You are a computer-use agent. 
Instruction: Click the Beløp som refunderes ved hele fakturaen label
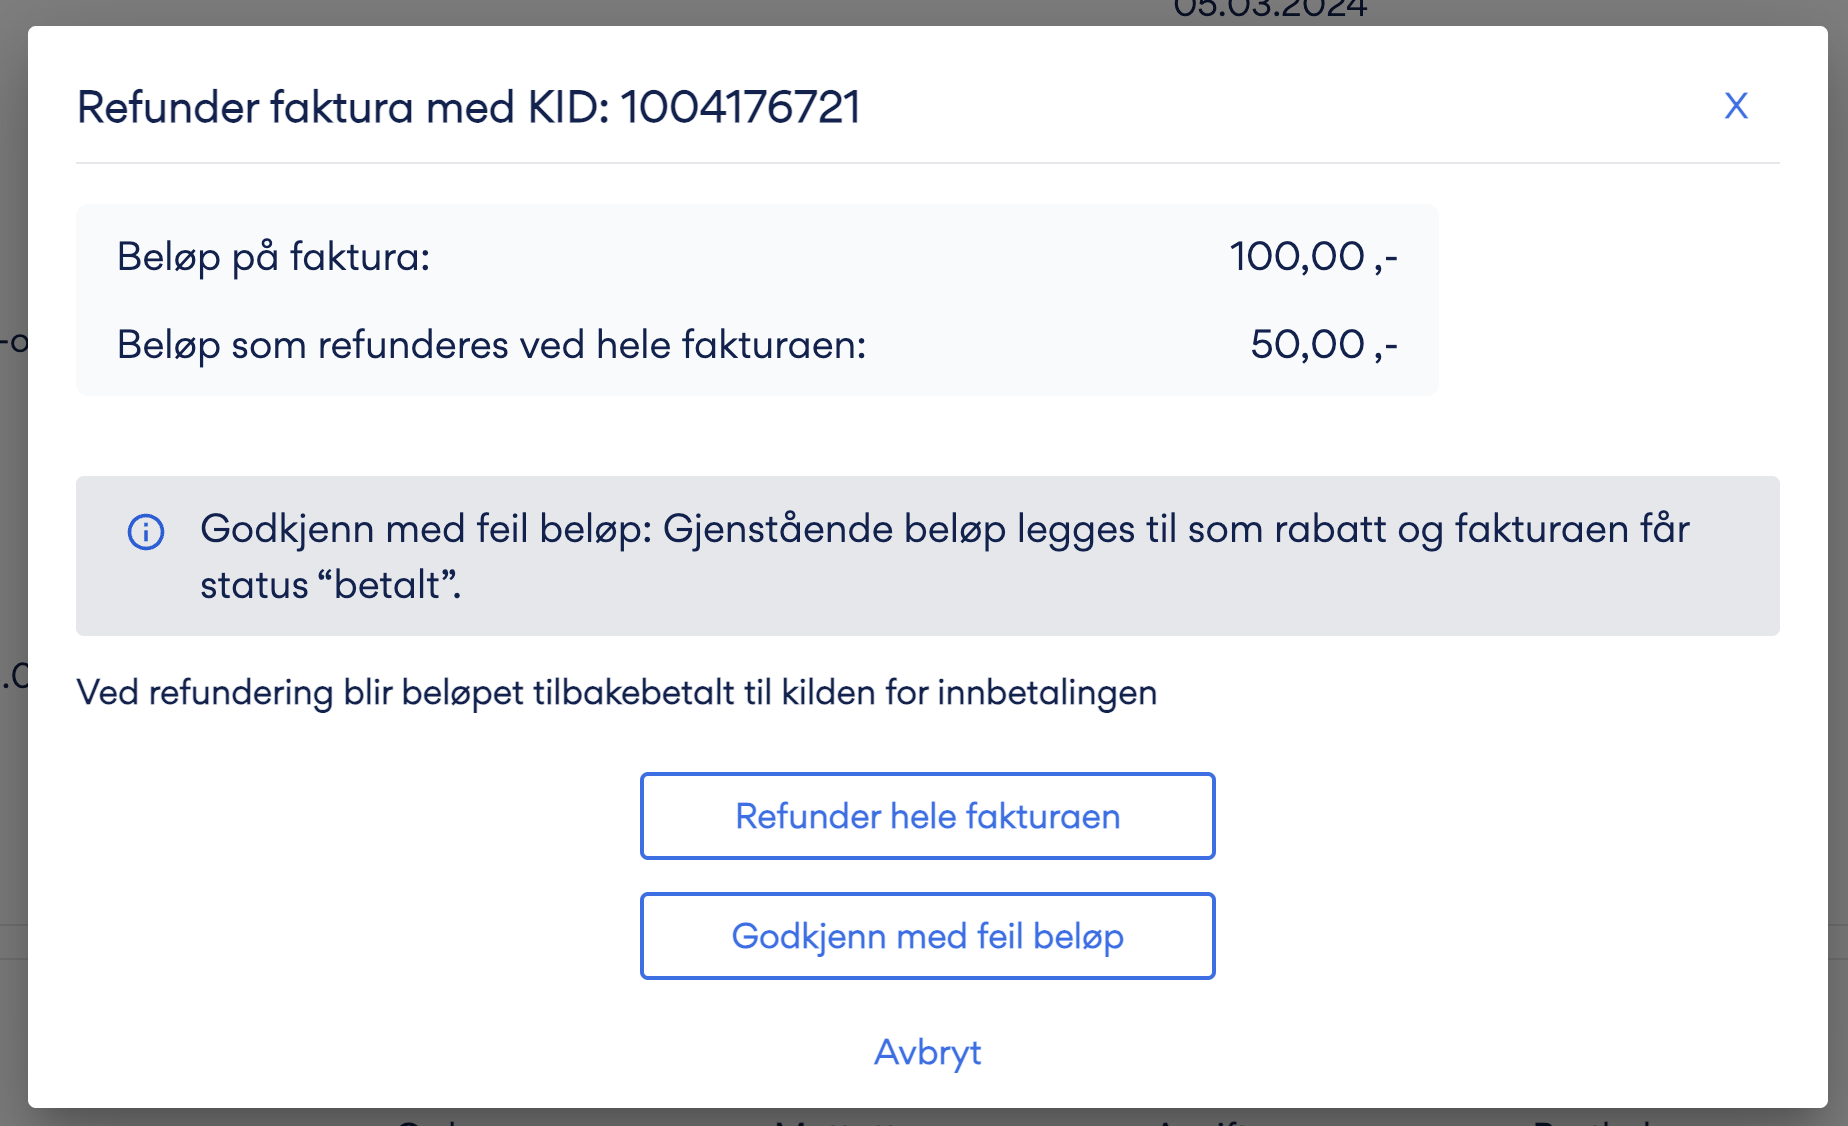coord(491,345)
